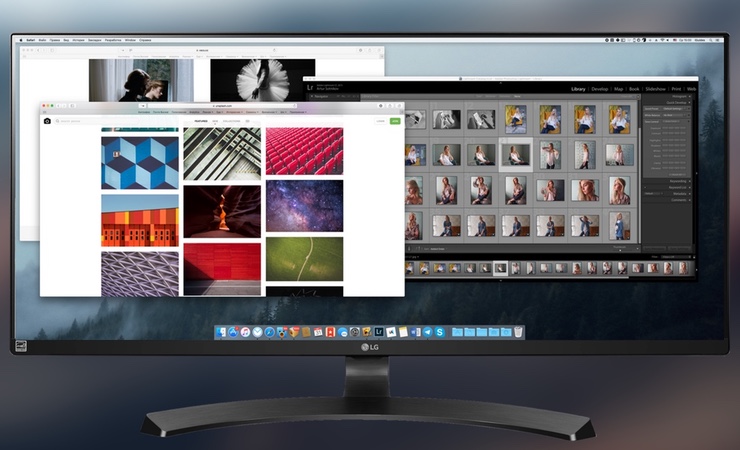Open ballerina photo in back Safari window

point(262,80)
